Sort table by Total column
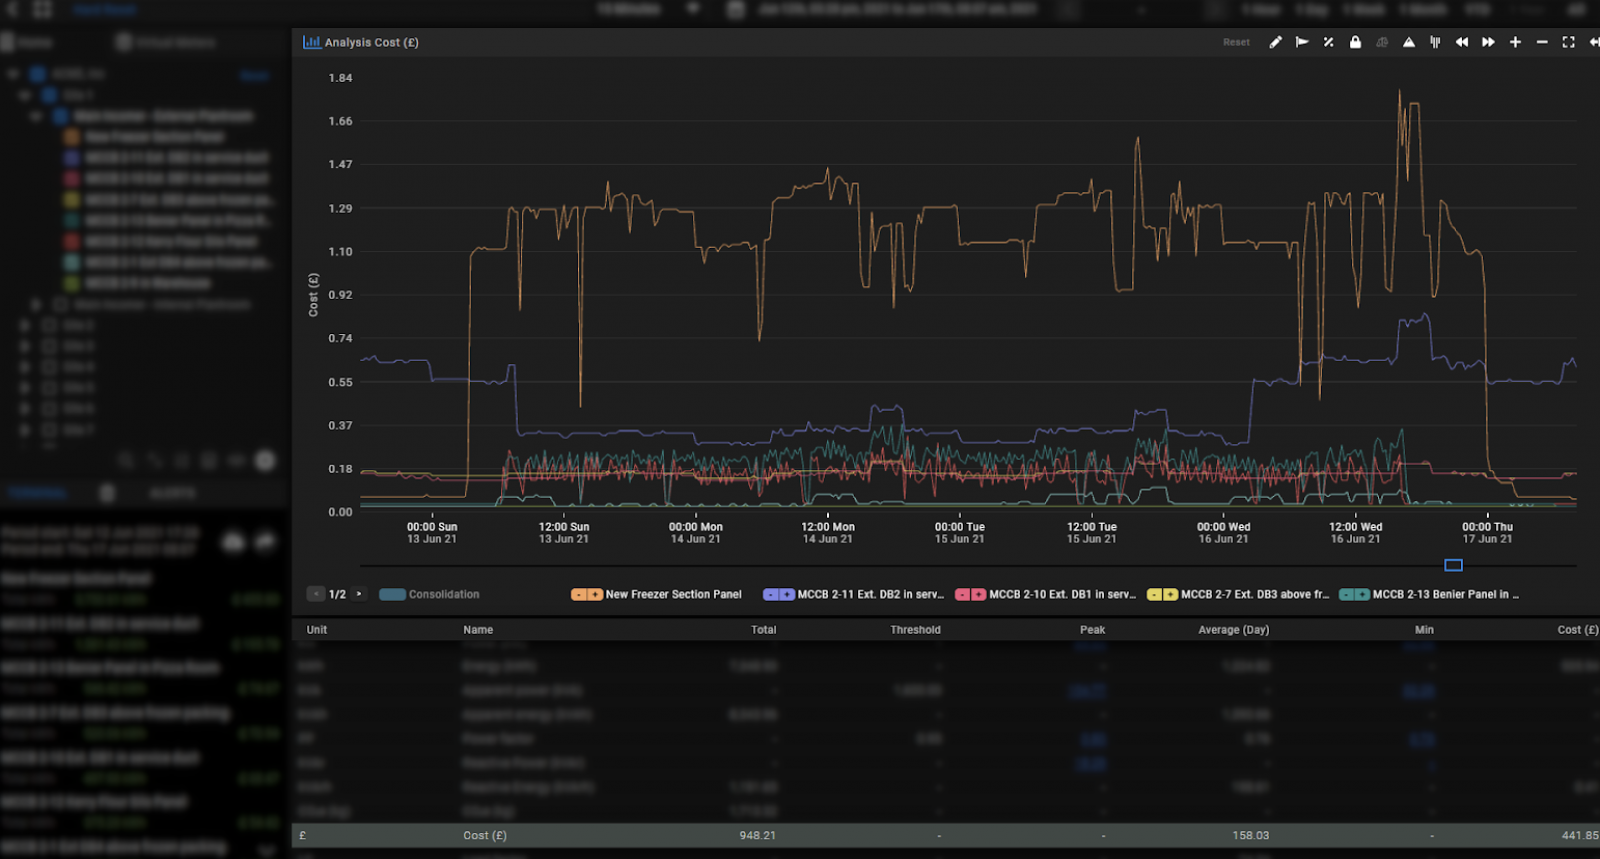Screen dimensions: 1600x859 pyautogui.click(x=764, y=630)
